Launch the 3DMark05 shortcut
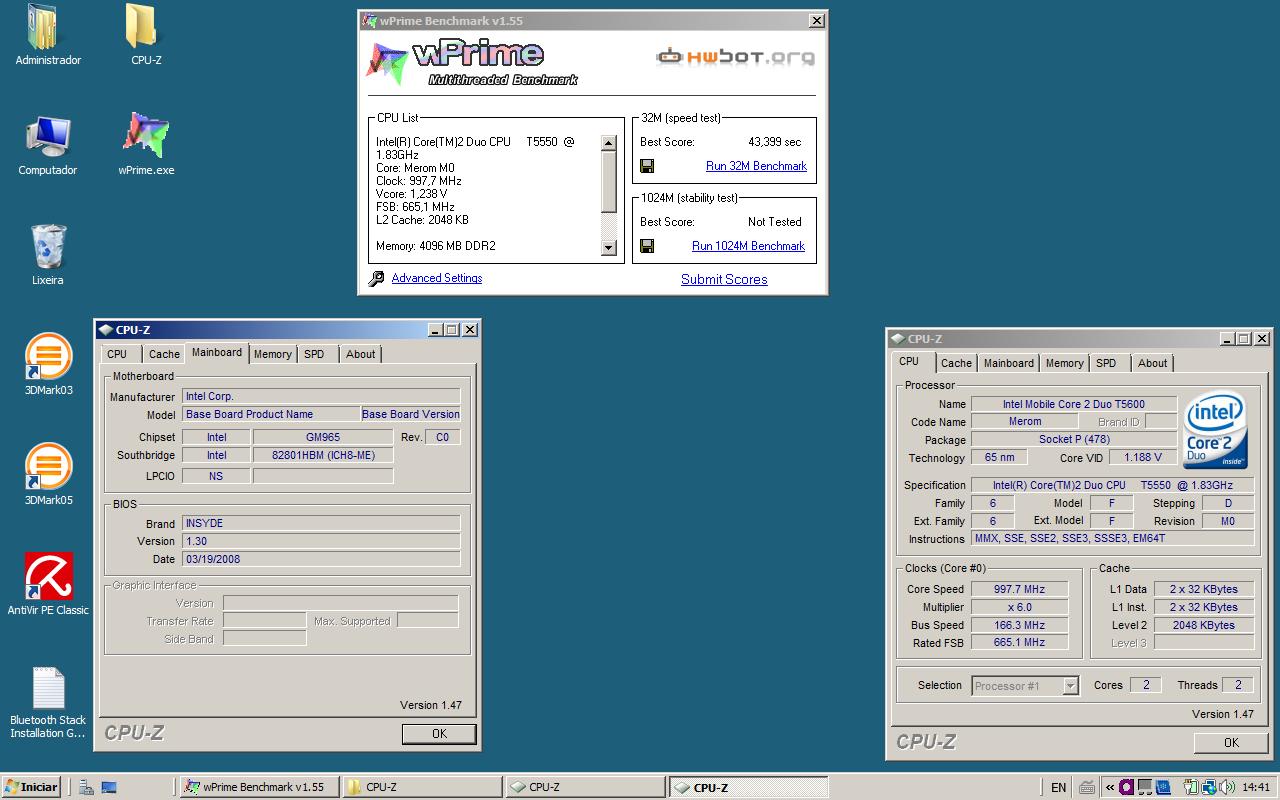Image resolution: width=1280 pixels, height=800 pixels. point(48,475)
